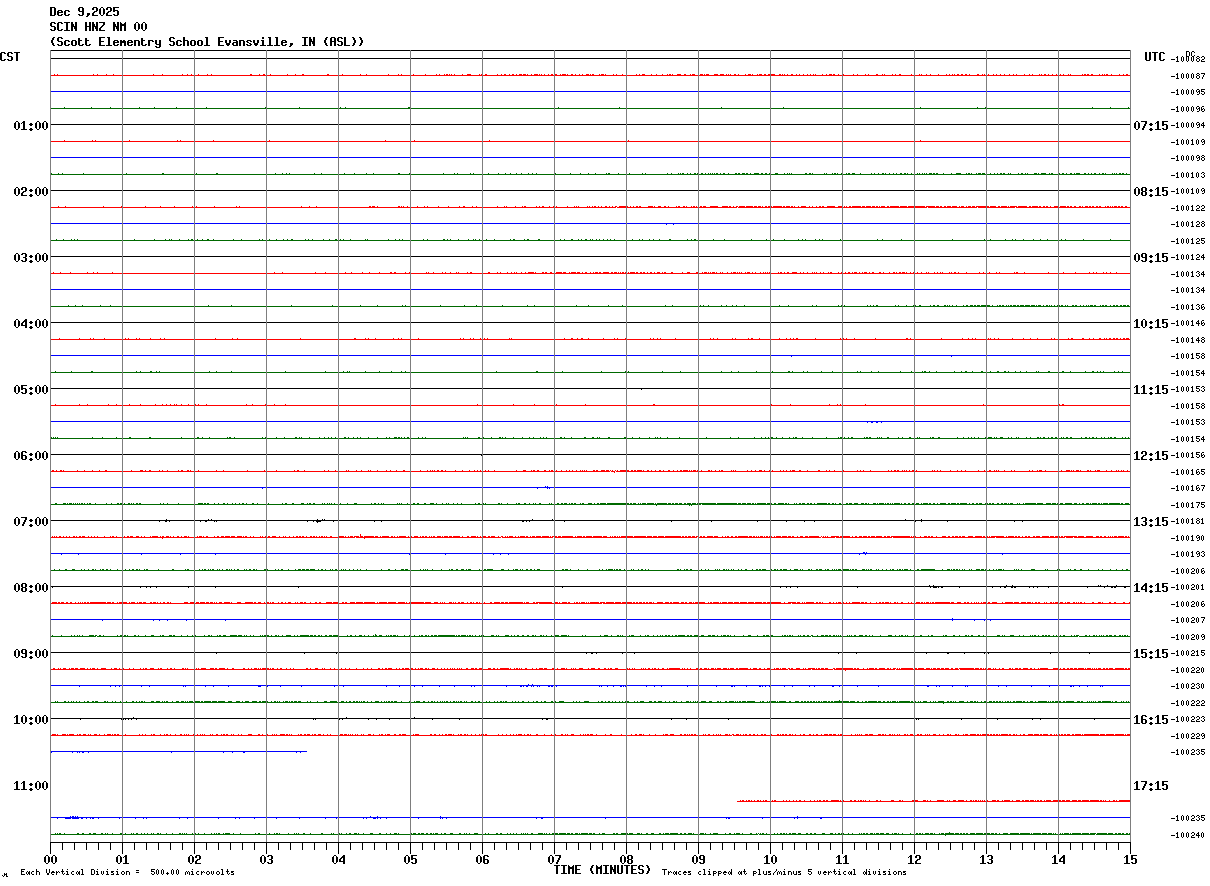Click the DC offset value "-100240"
Viewport: 1210px width, 886px height.
pyautogui.click(x=1188, y=835)
